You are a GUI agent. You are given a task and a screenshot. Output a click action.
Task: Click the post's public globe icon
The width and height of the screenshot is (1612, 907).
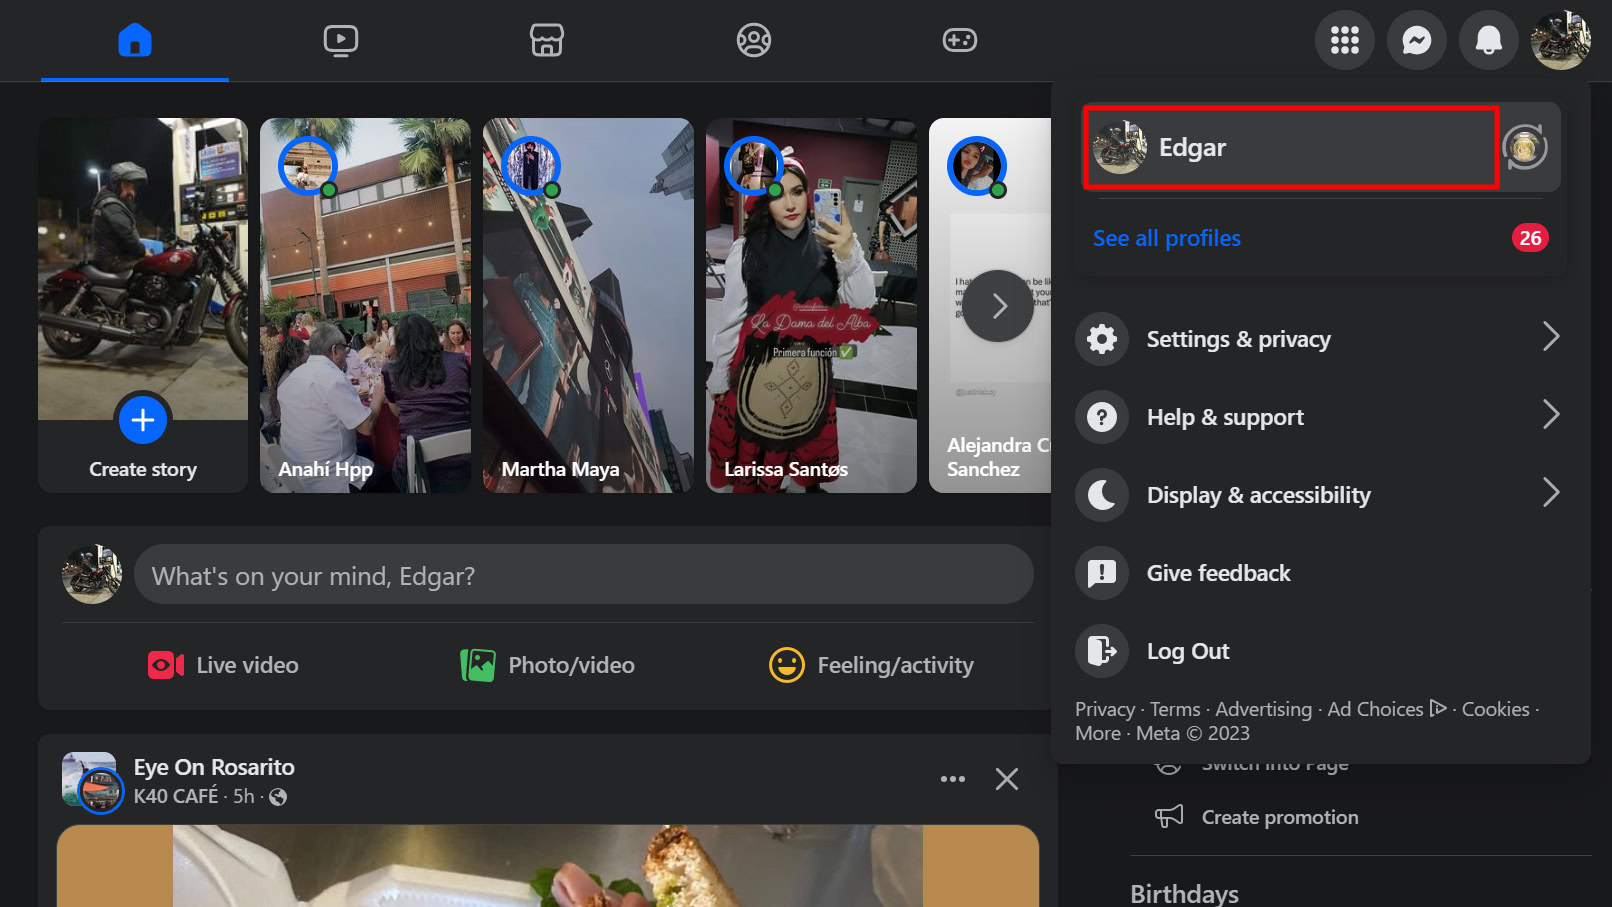coord(278,797)
